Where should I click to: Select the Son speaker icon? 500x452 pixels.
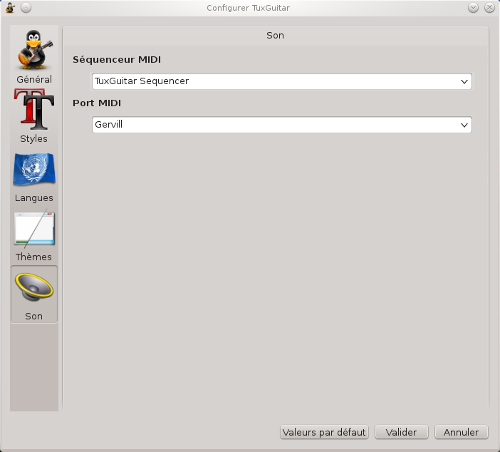[x=34, y=287]
